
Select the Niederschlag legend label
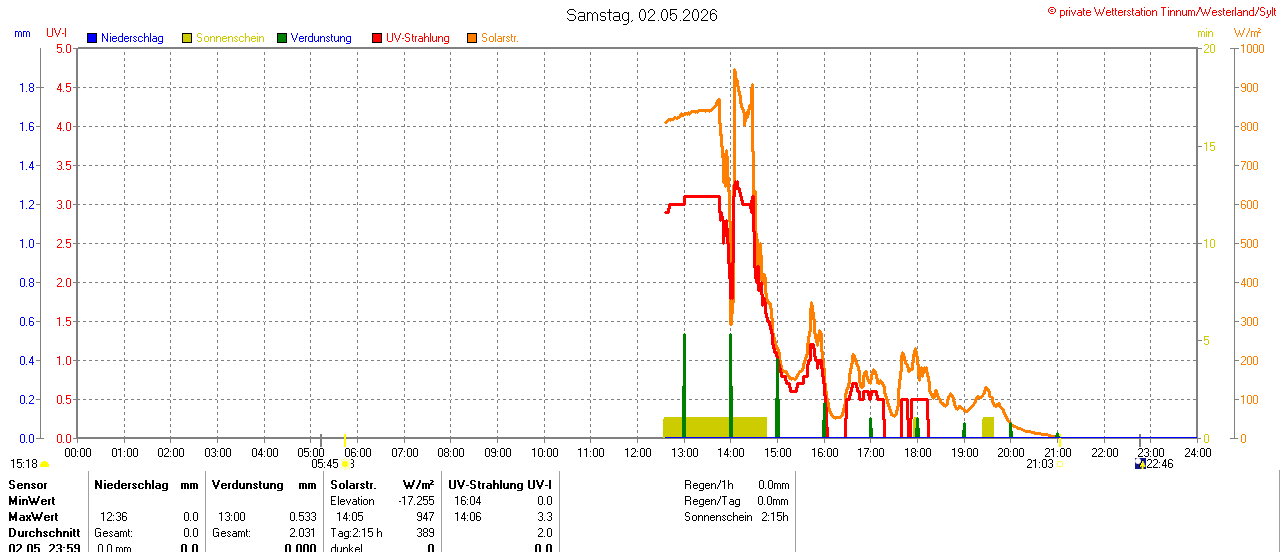(132, 38)
